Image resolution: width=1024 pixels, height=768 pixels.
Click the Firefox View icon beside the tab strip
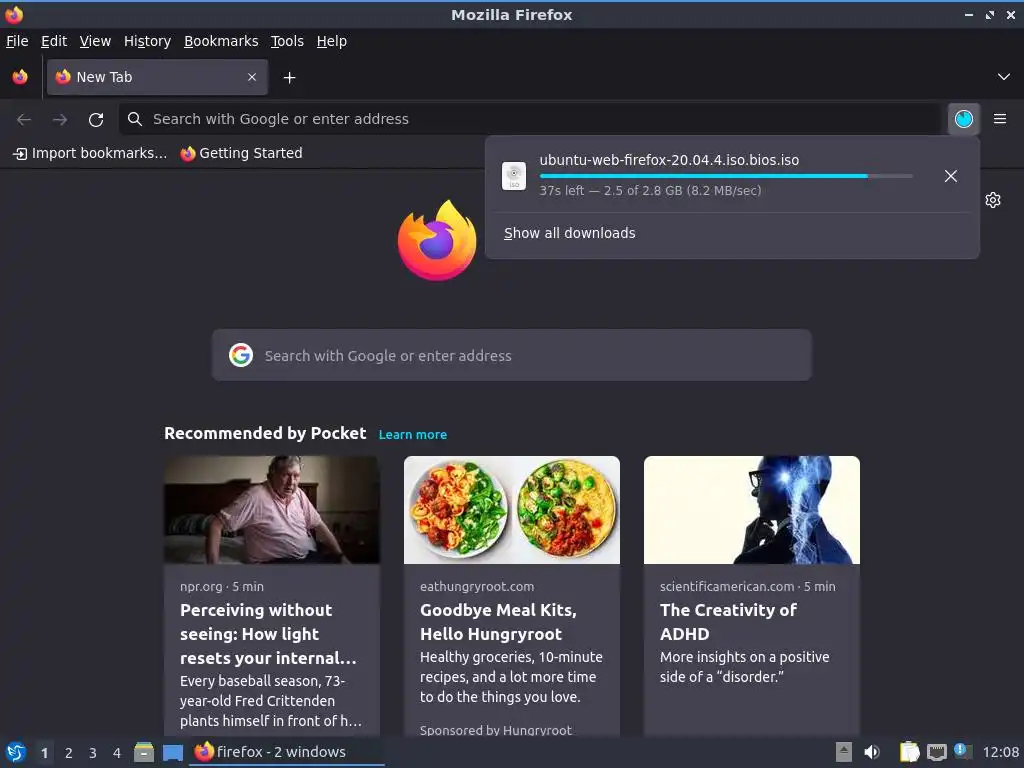coord(20,77)
